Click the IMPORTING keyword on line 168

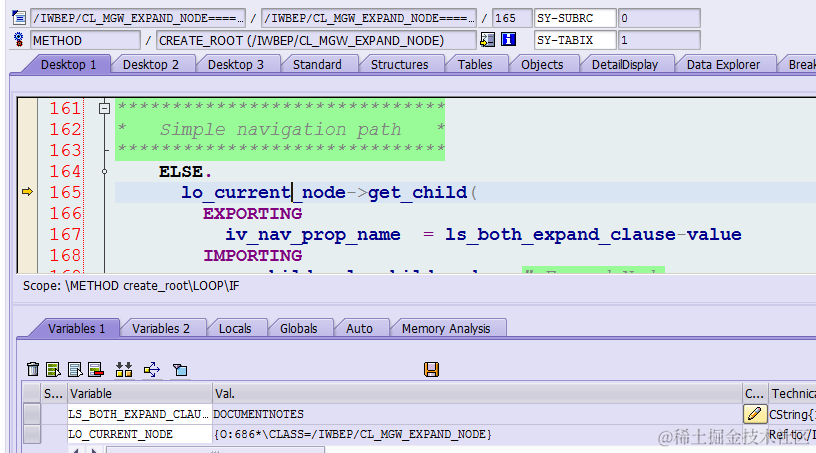tap(252, 256)
